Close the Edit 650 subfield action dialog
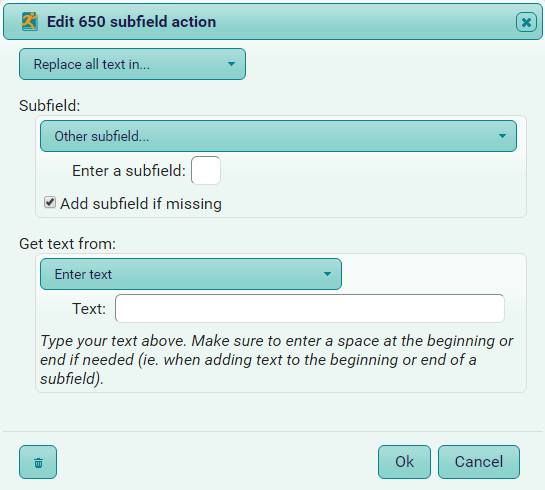 [x=526, y=22]
